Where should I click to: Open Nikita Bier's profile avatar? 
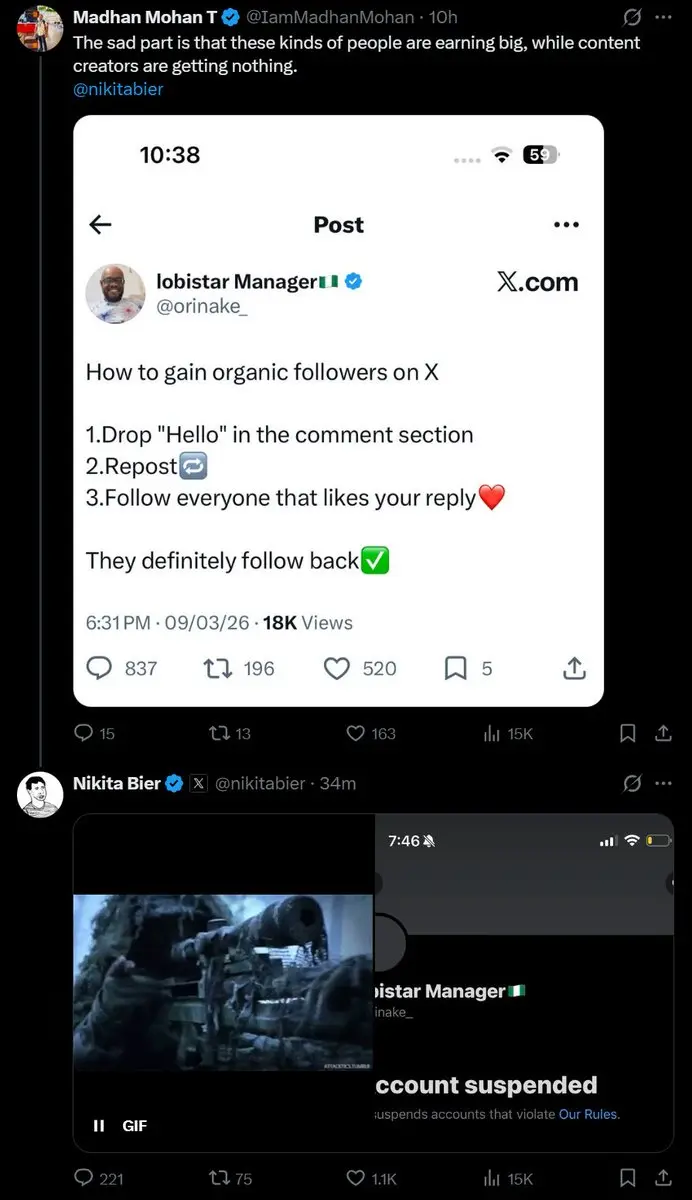41,796
